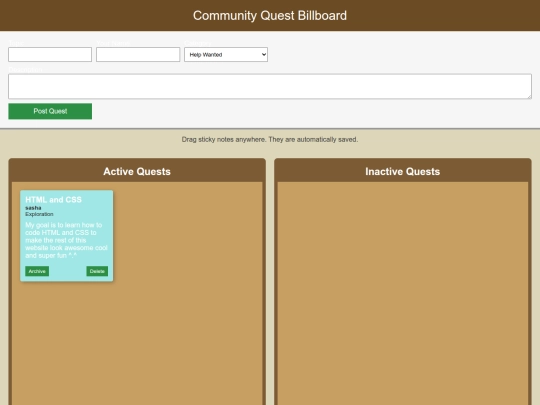Click the faint Category label above dropdown
The height and width of the screenshot is (405, 540).
pos(197,43)
